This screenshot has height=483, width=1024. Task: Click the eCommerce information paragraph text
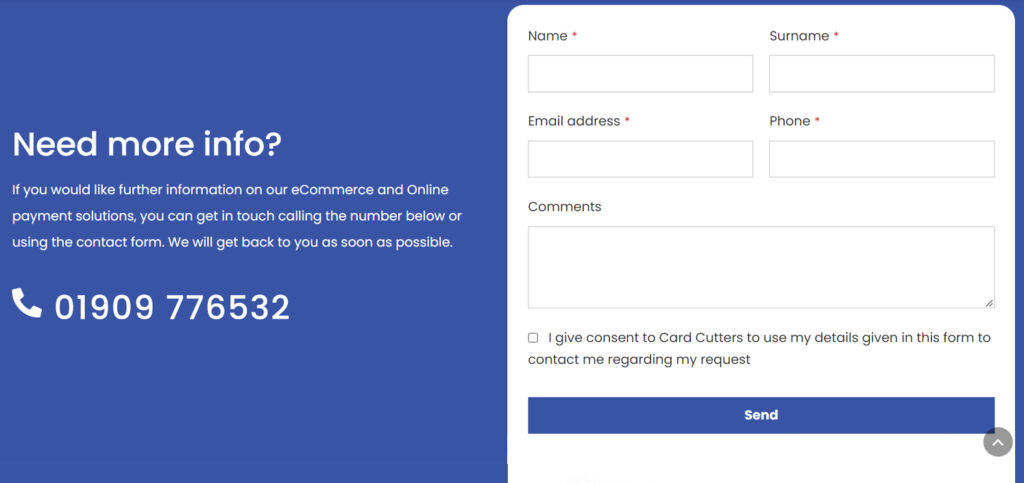(x=237, y=216)
